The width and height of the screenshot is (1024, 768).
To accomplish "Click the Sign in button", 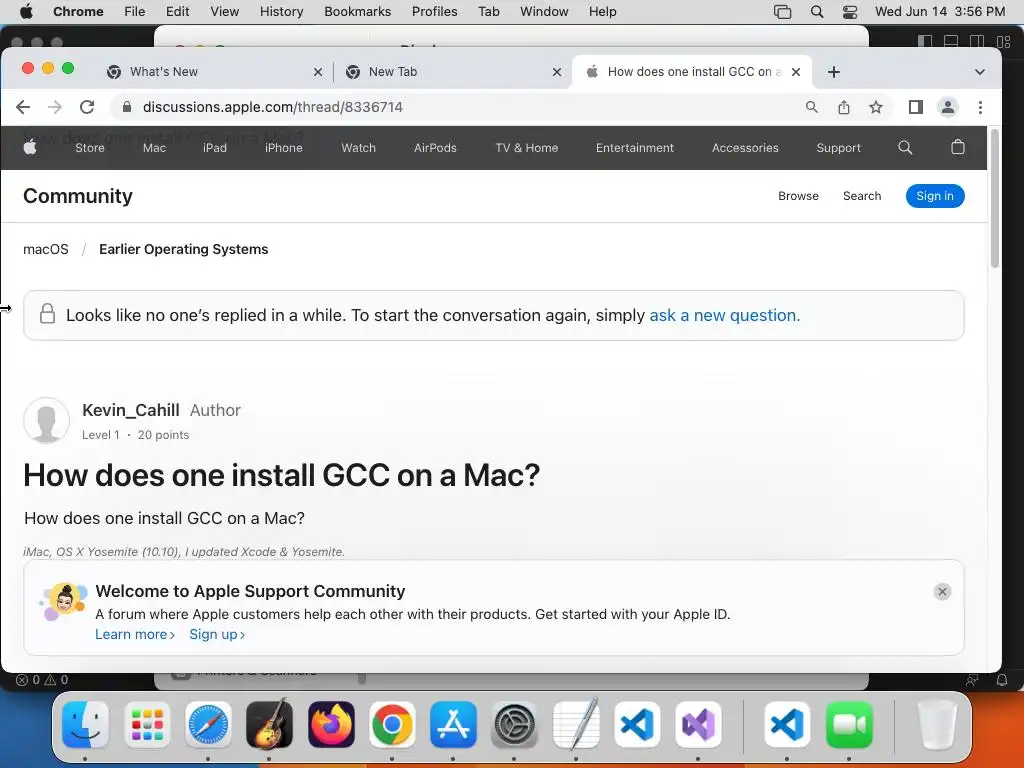I will [x=935, y=196].
